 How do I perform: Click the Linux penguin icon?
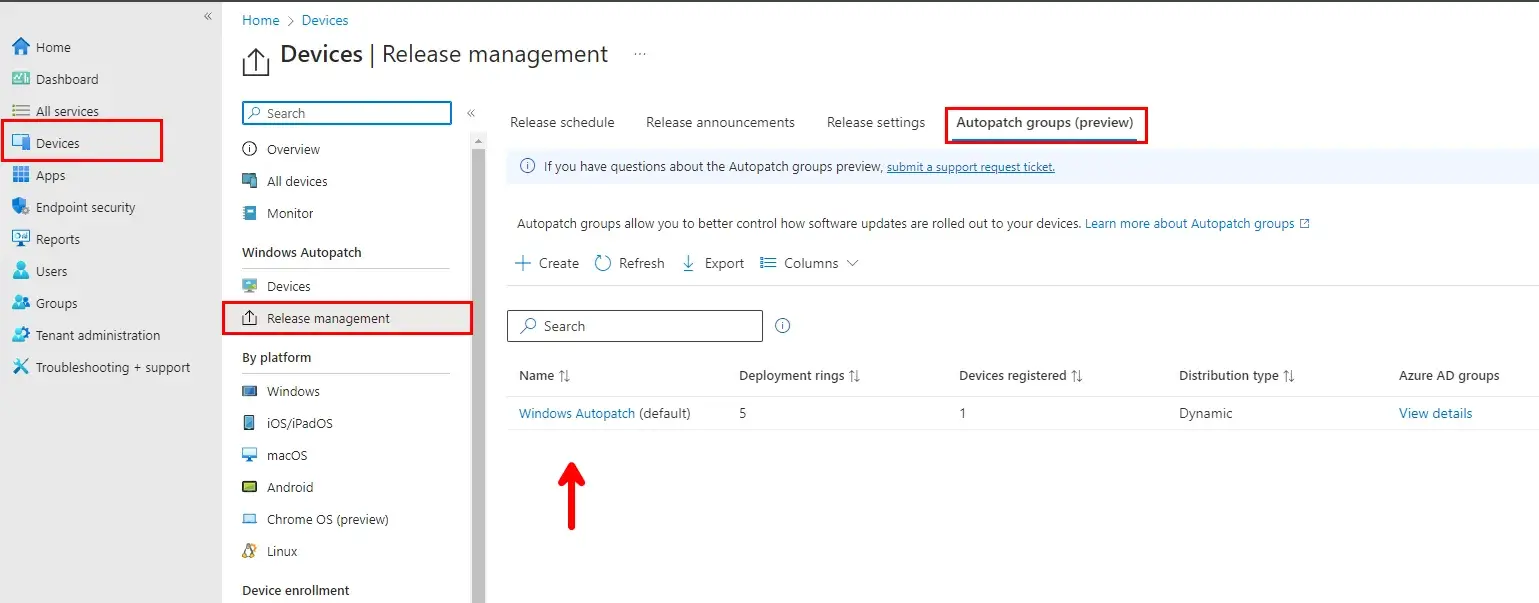point(250,551)
